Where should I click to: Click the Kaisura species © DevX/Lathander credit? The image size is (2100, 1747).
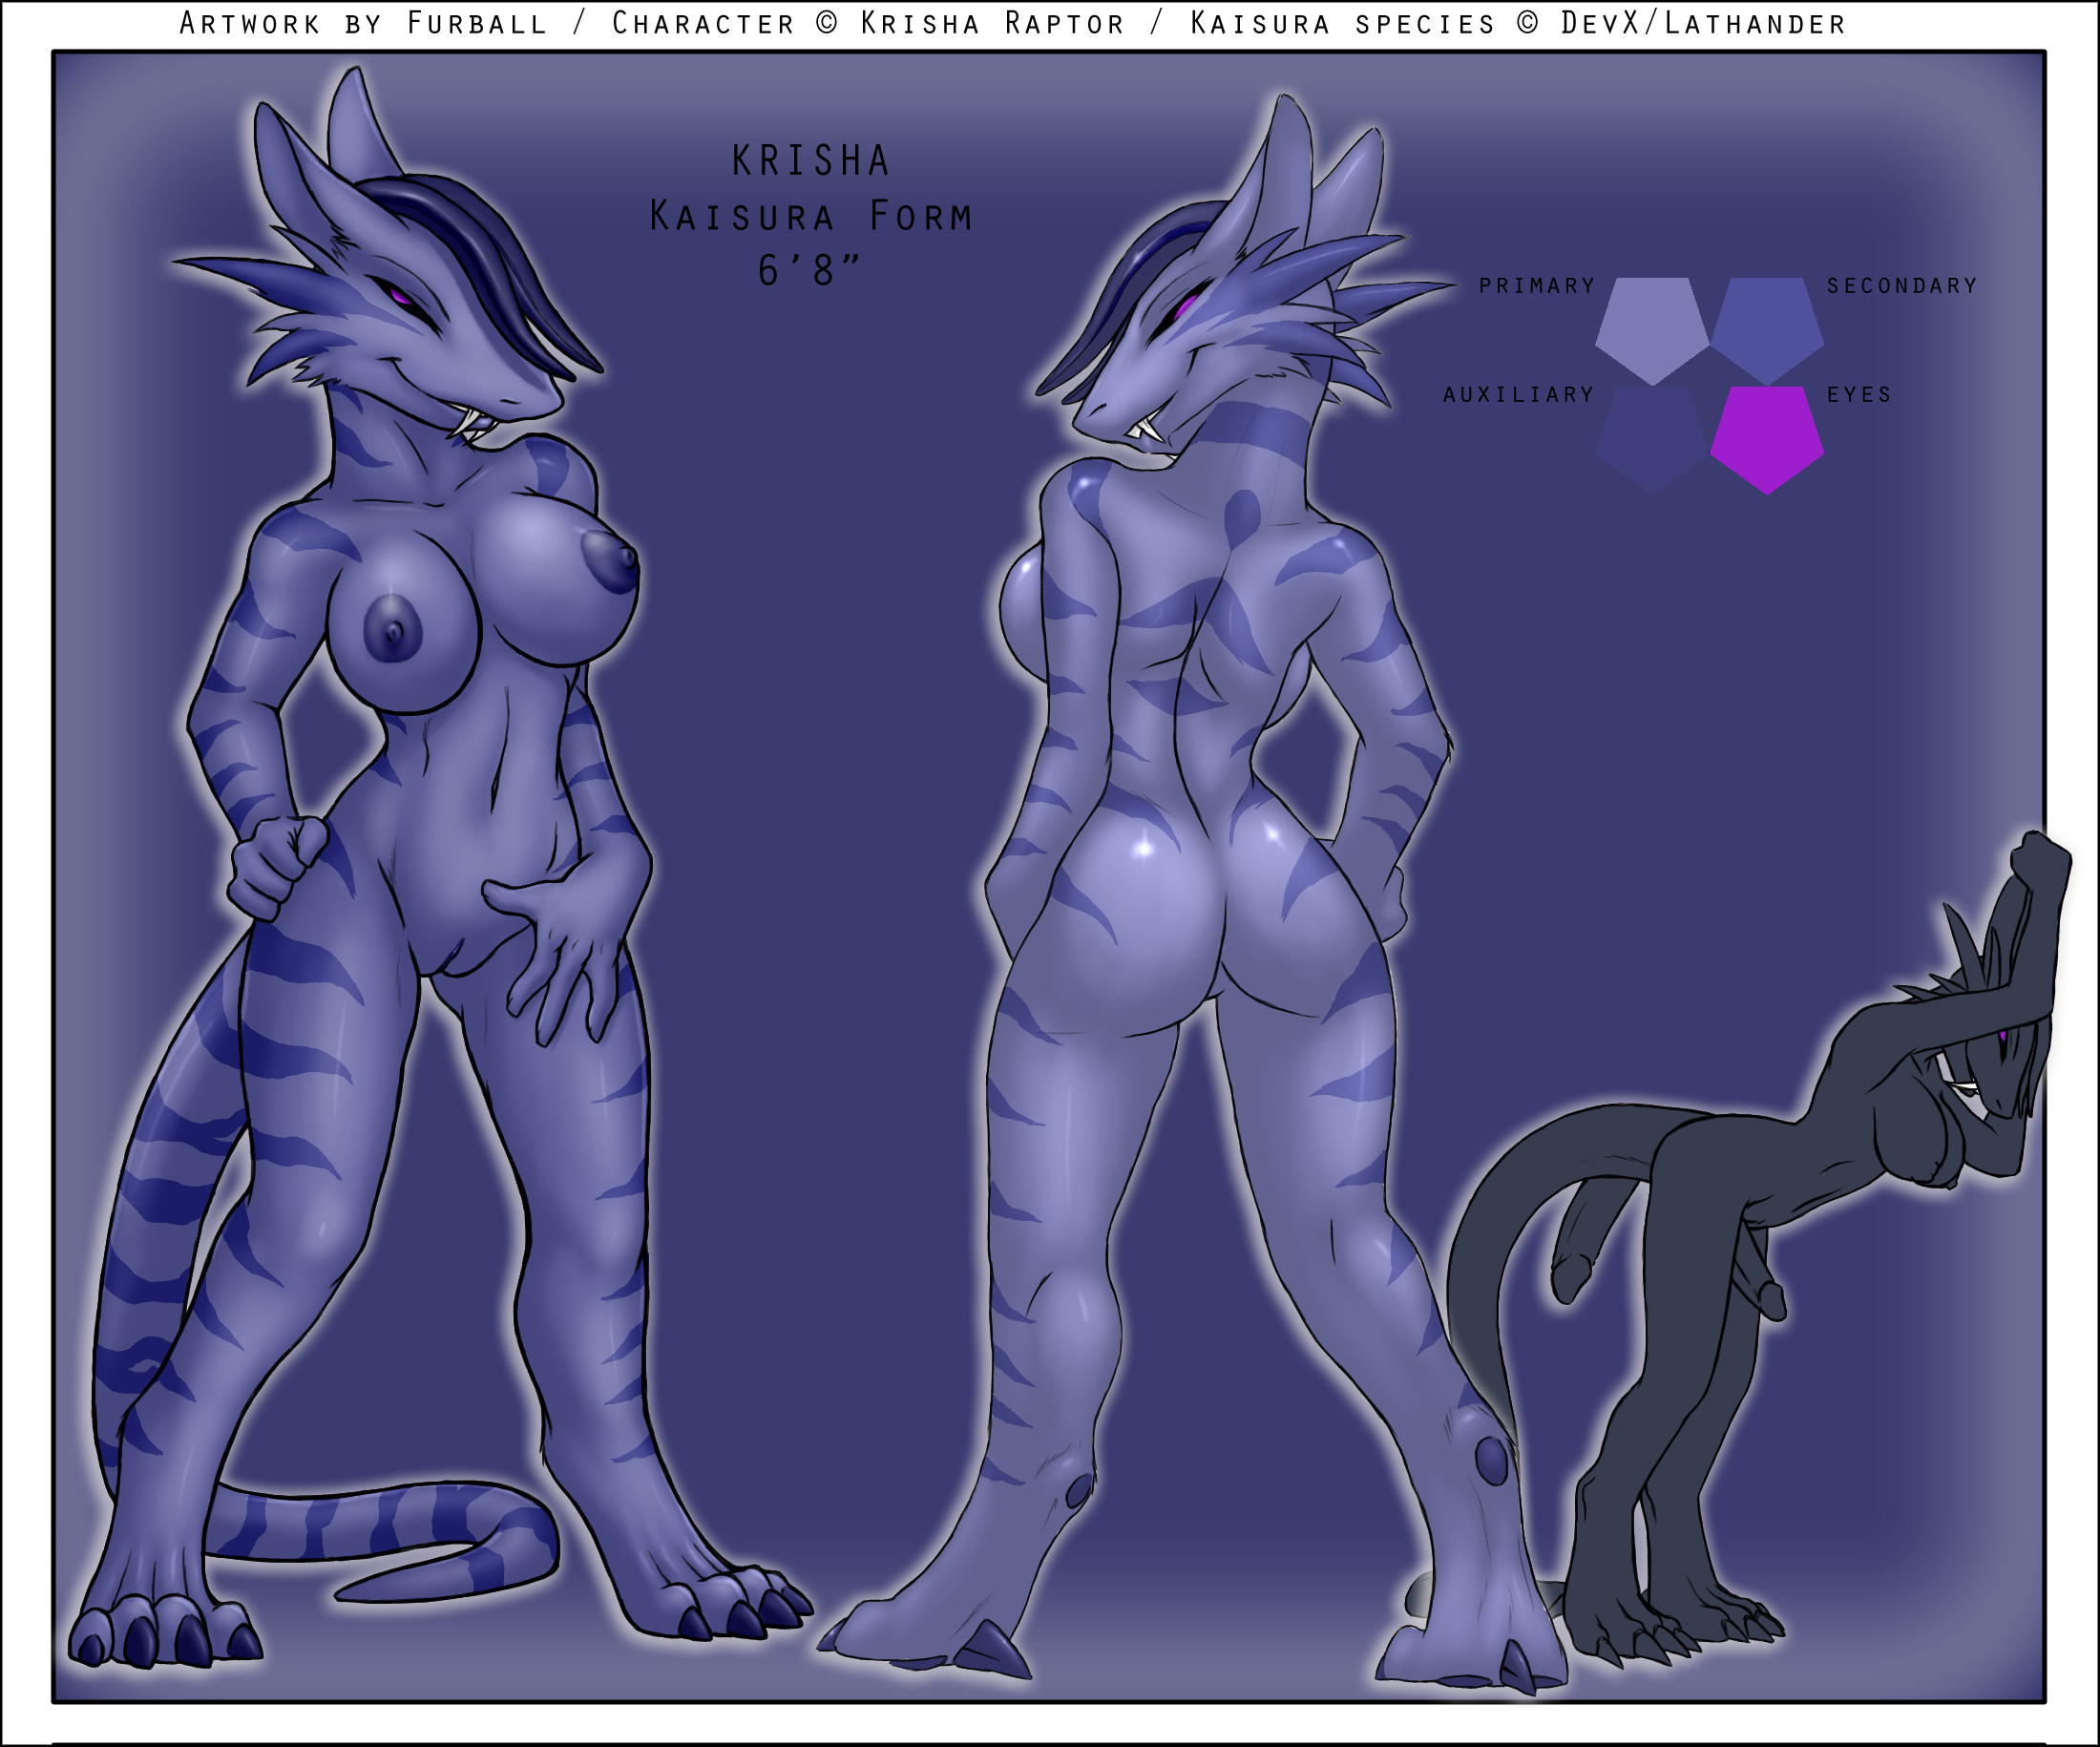click(x=1517, y=23)
